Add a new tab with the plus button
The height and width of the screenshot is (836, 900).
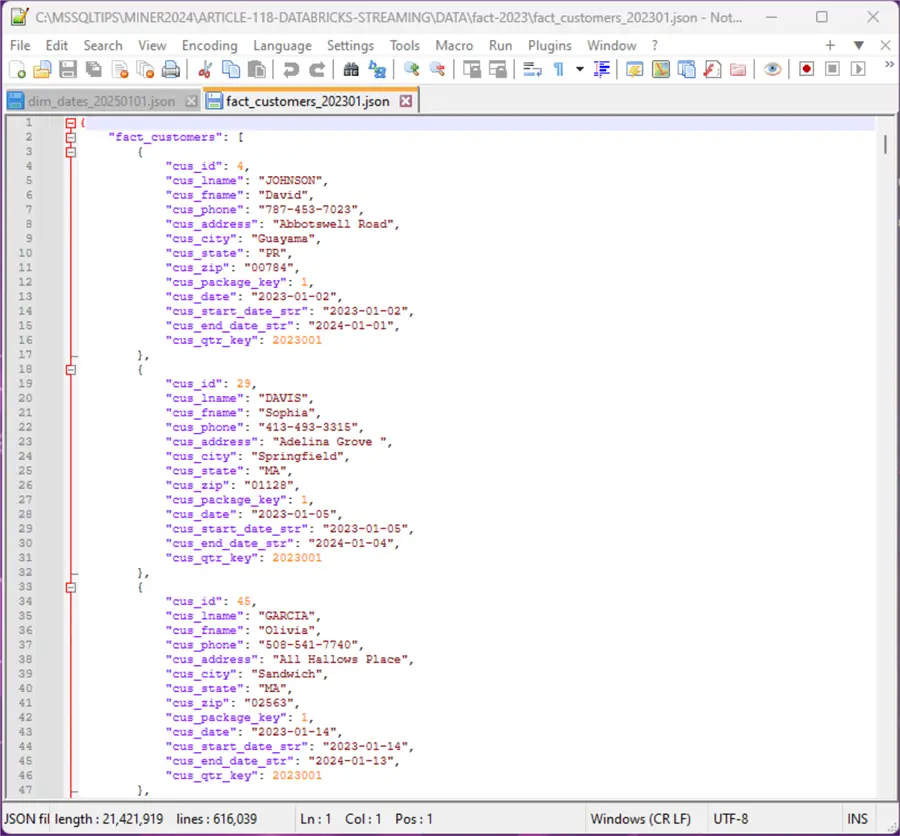(x=830, y=45)
